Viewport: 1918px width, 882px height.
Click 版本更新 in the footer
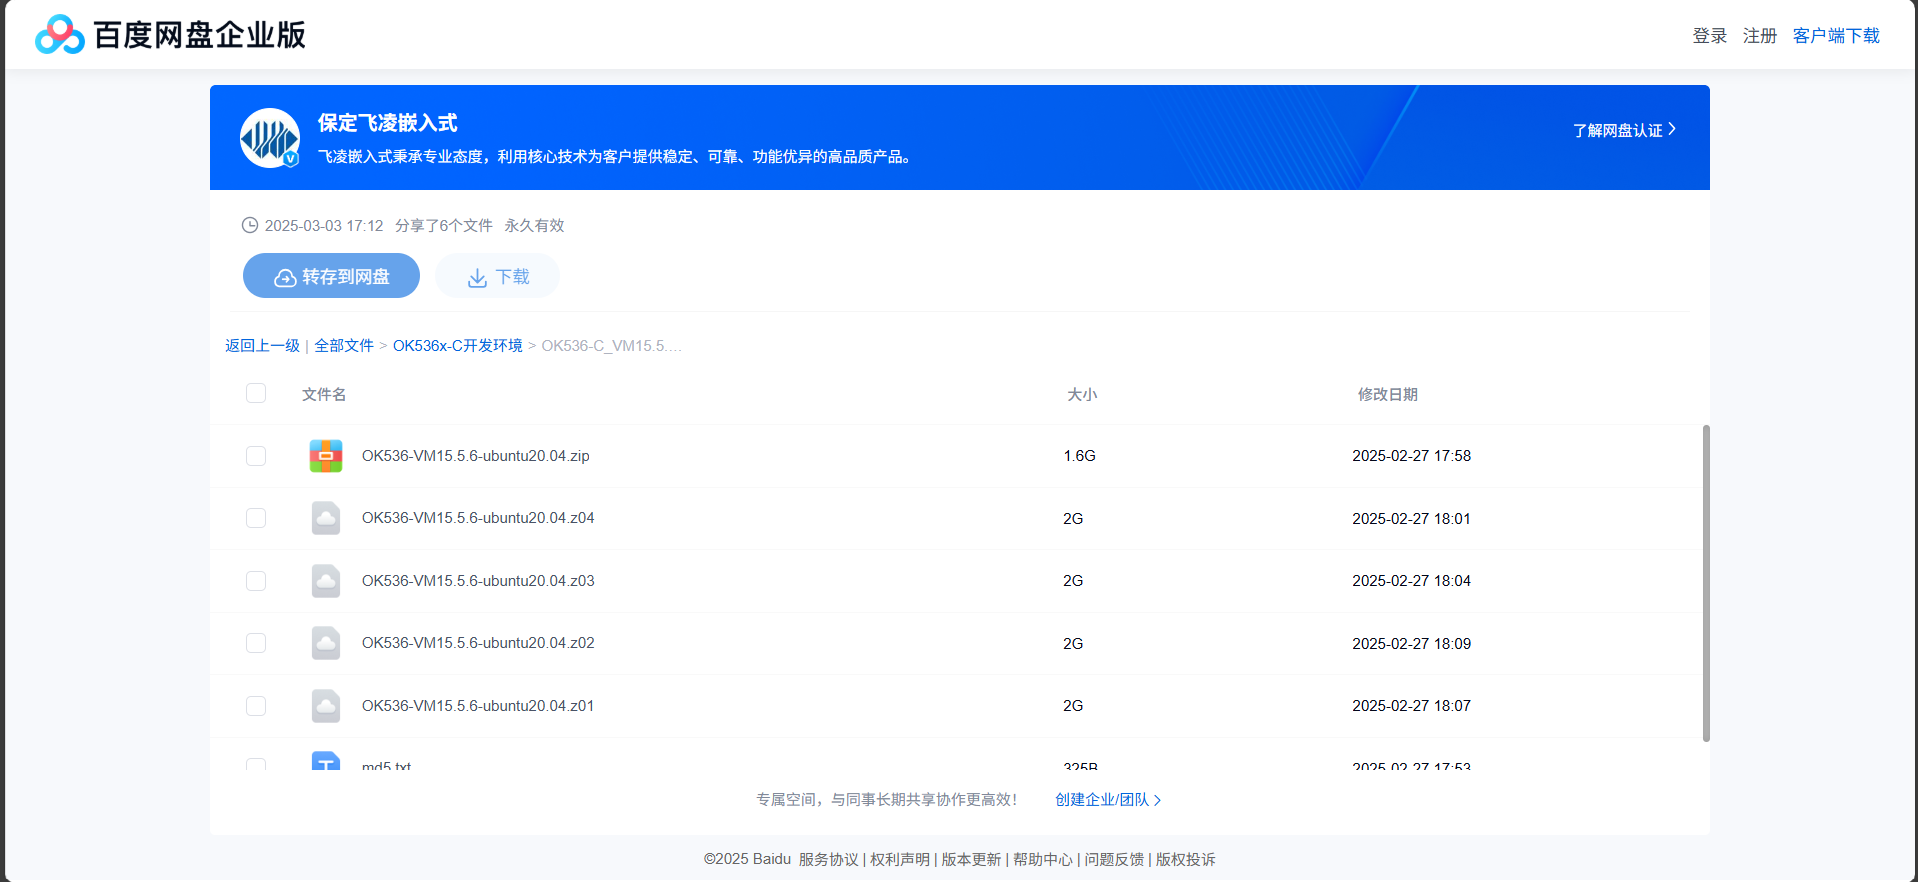971,859
